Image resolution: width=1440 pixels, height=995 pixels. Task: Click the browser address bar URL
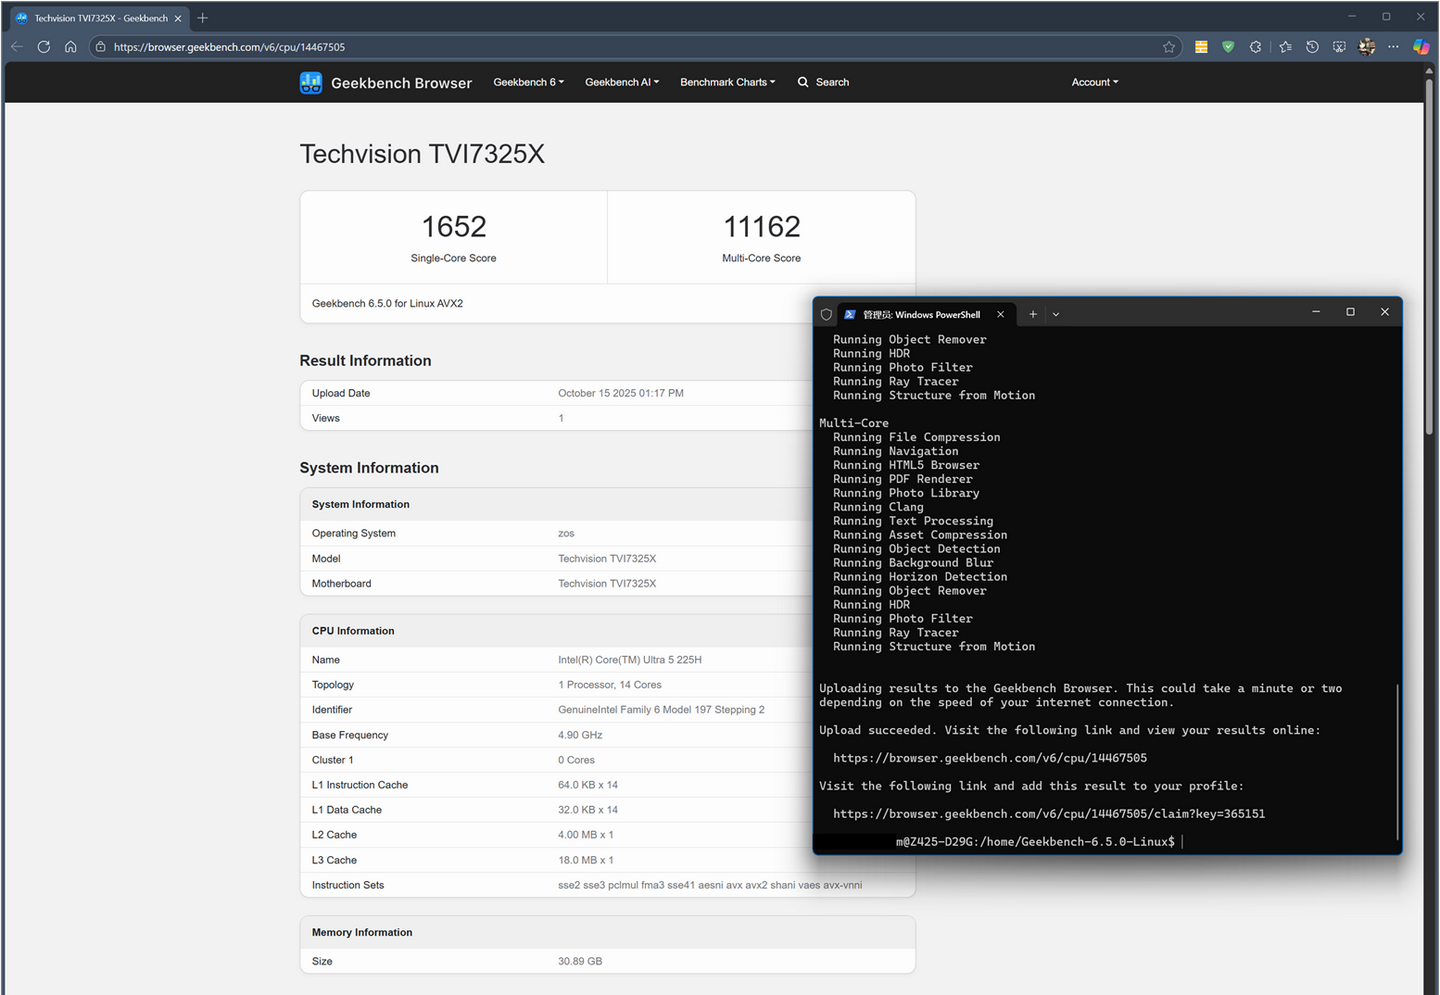click(x=229, y=47)
